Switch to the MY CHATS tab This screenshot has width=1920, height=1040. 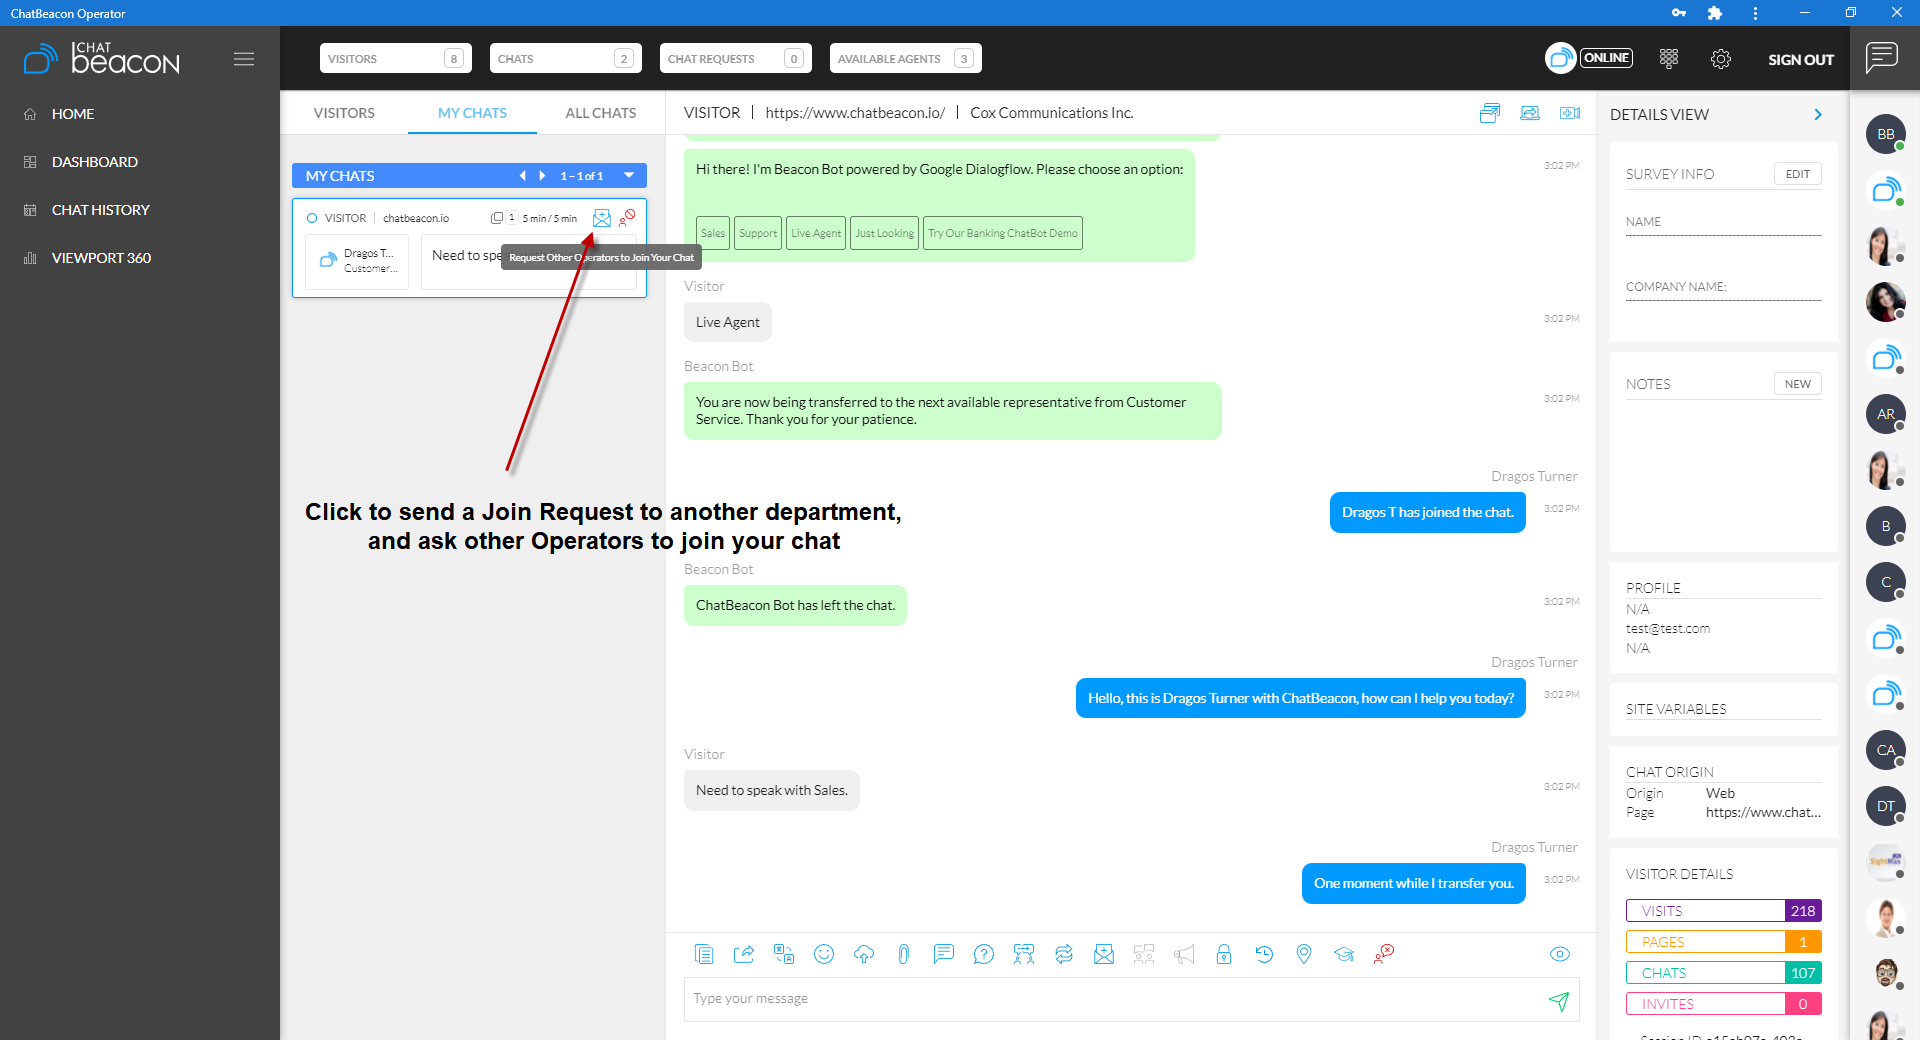(472, 113)
